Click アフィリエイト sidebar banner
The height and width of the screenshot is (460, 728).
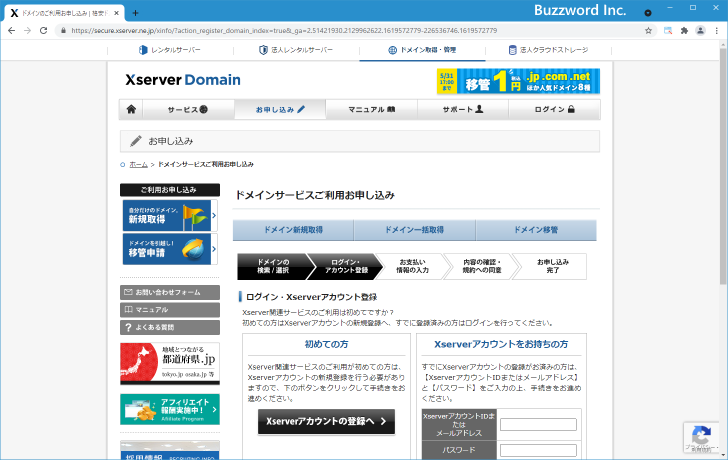point(170,409)
